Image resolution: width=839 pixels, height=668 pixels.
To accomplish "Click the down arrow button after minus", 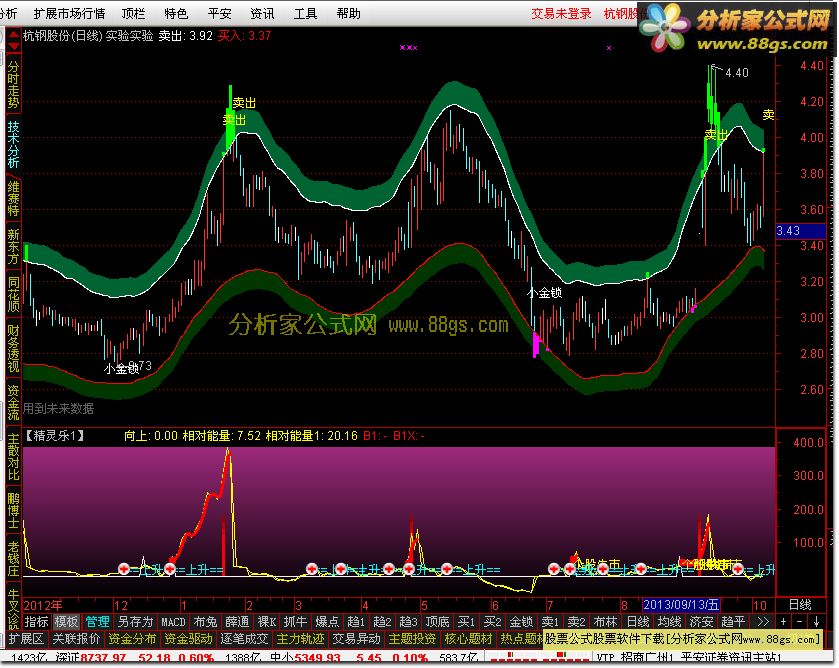I will 817,621.
